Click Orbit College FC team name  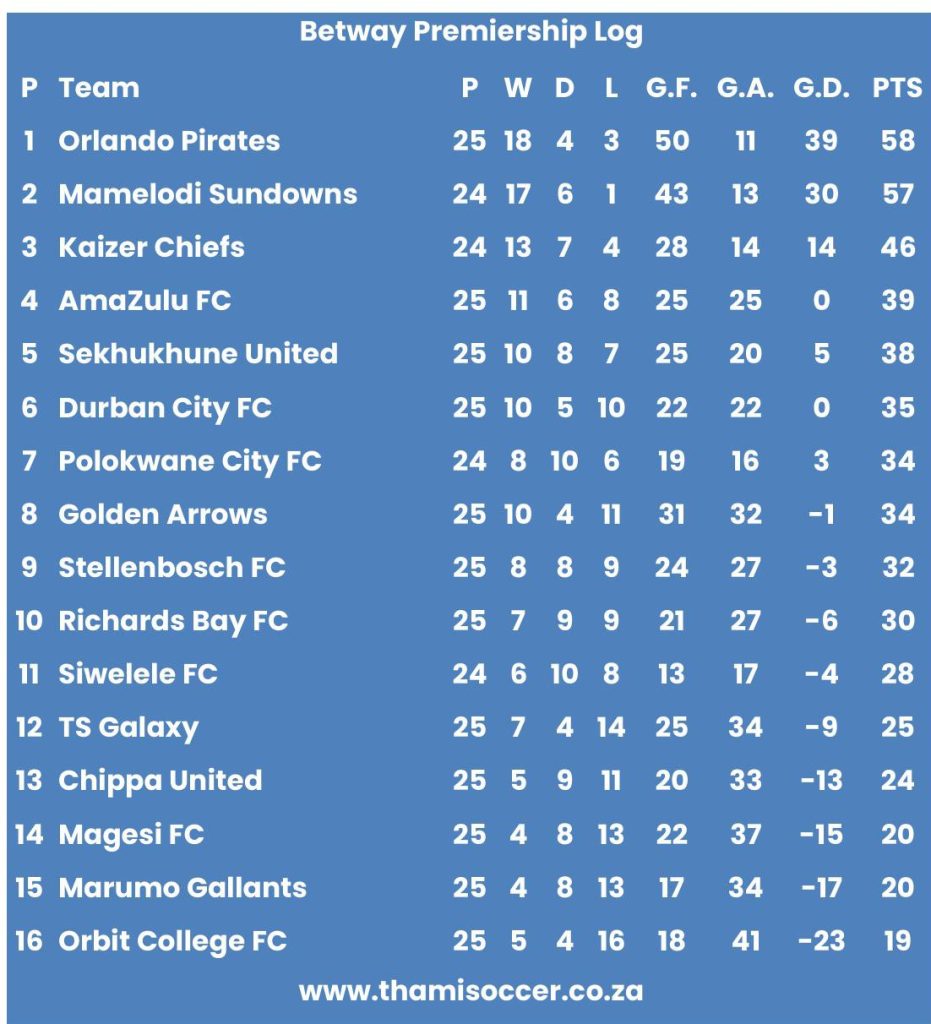[172, 940]
